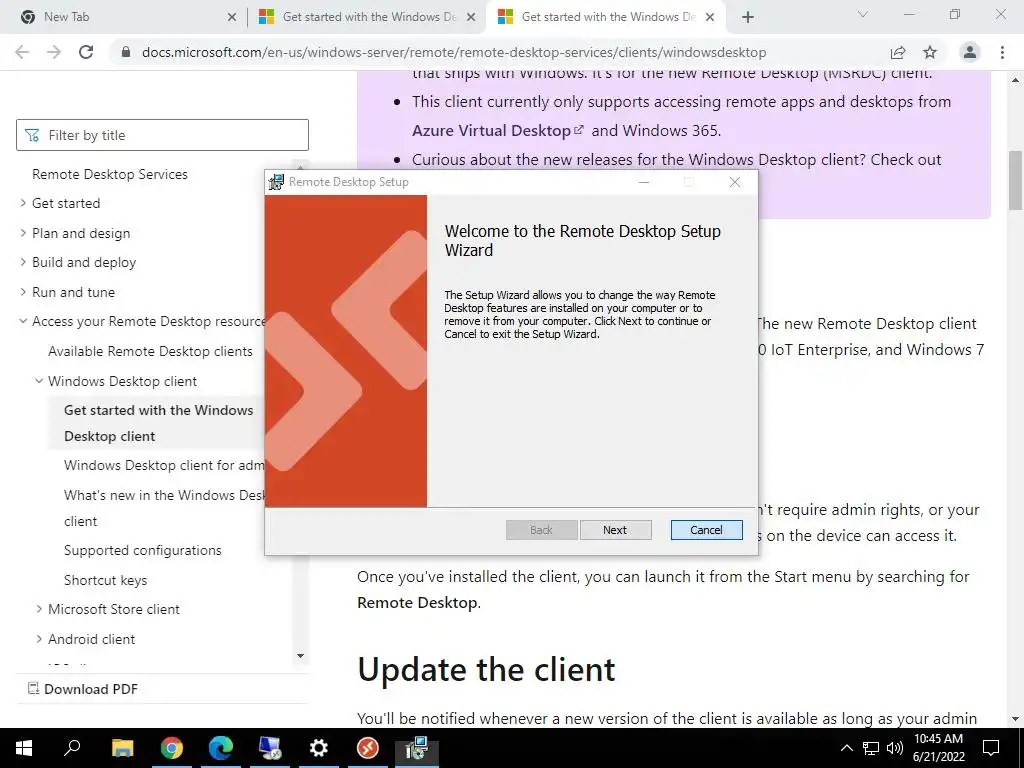1024x768 pixels.
Task: Click the page vertical scrollbar thumb
Action: 1015,180
